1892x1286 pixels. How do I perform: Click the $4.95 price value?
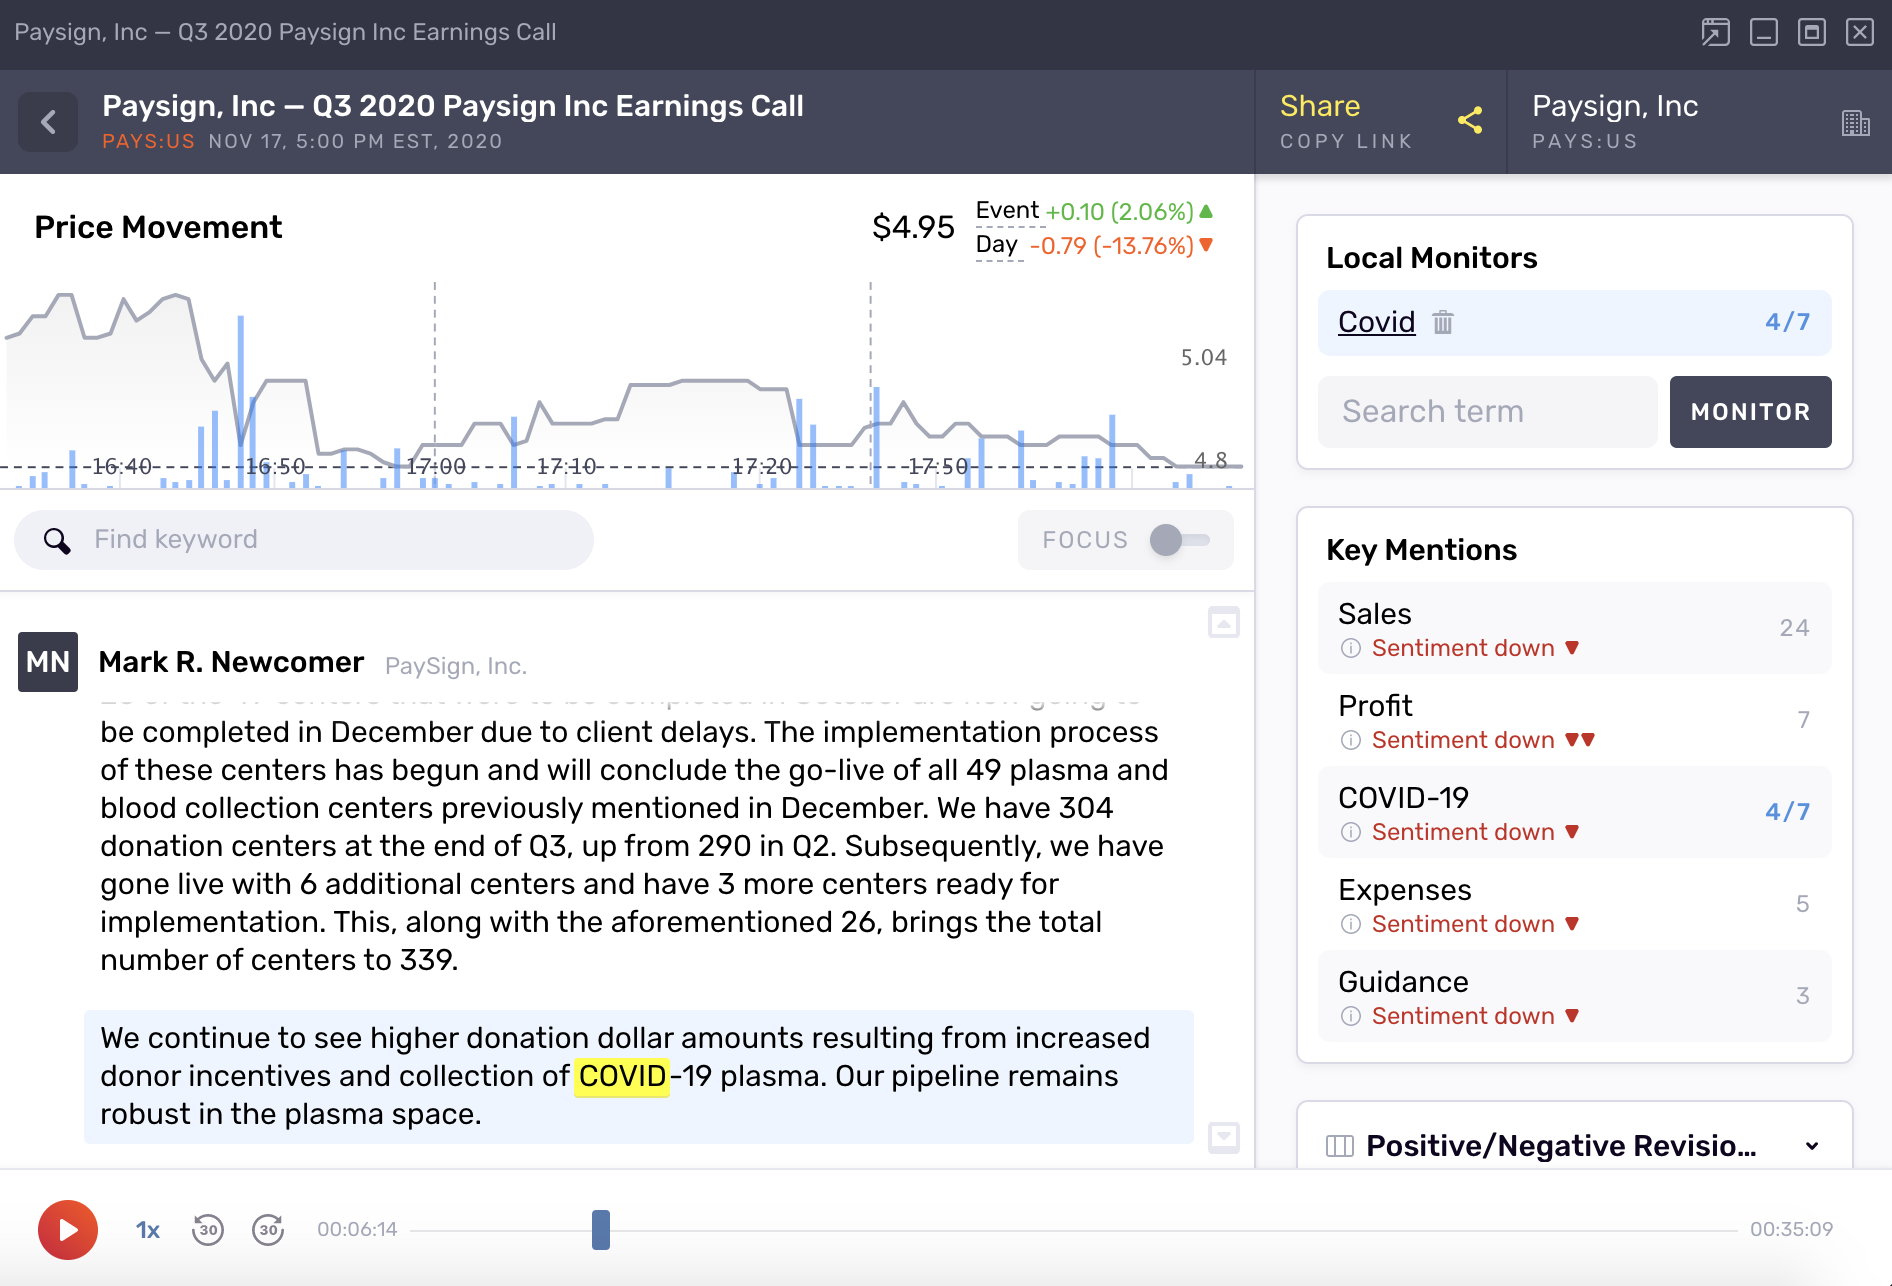tap(913, 227)
